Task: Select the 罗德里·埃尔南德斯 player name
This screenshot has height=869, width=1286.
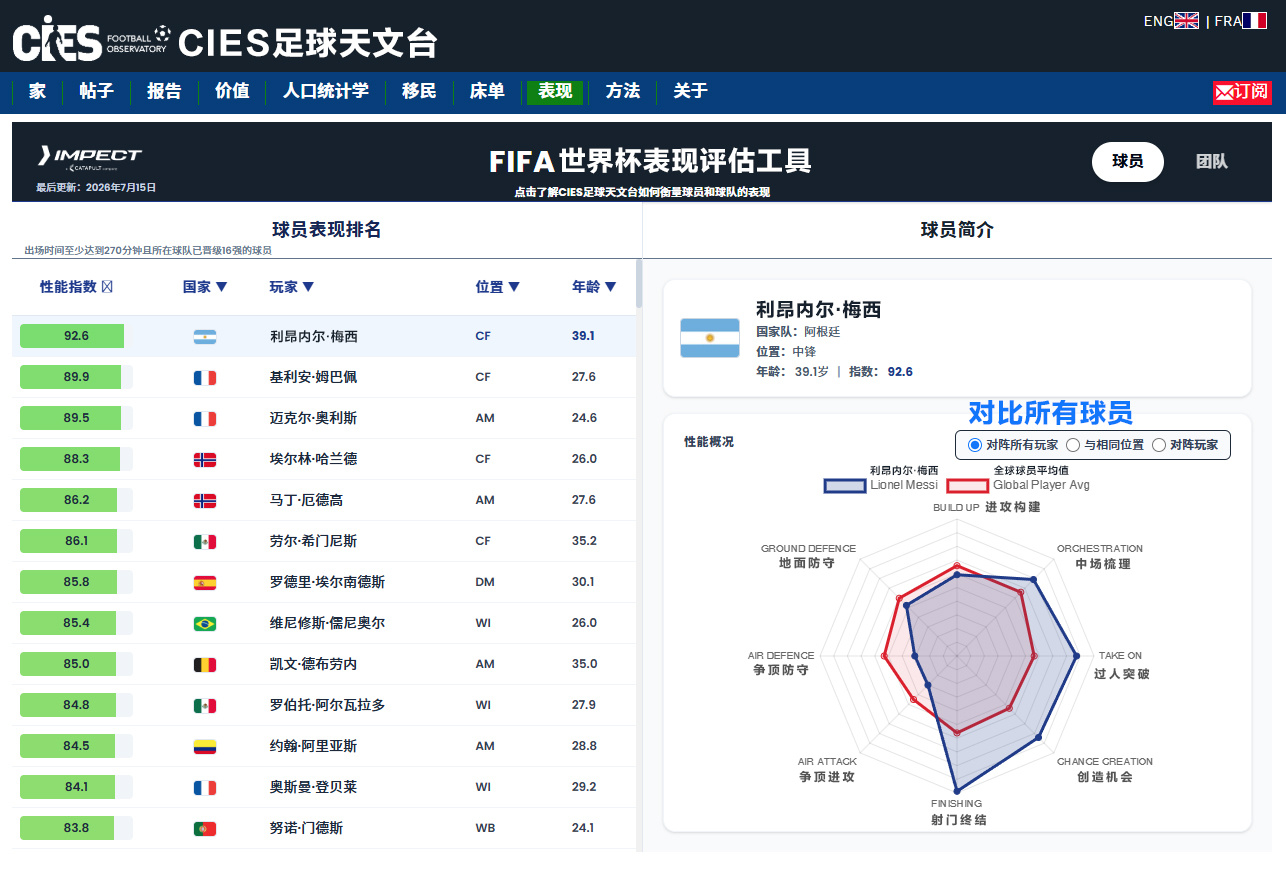Action: pos(328,582)
